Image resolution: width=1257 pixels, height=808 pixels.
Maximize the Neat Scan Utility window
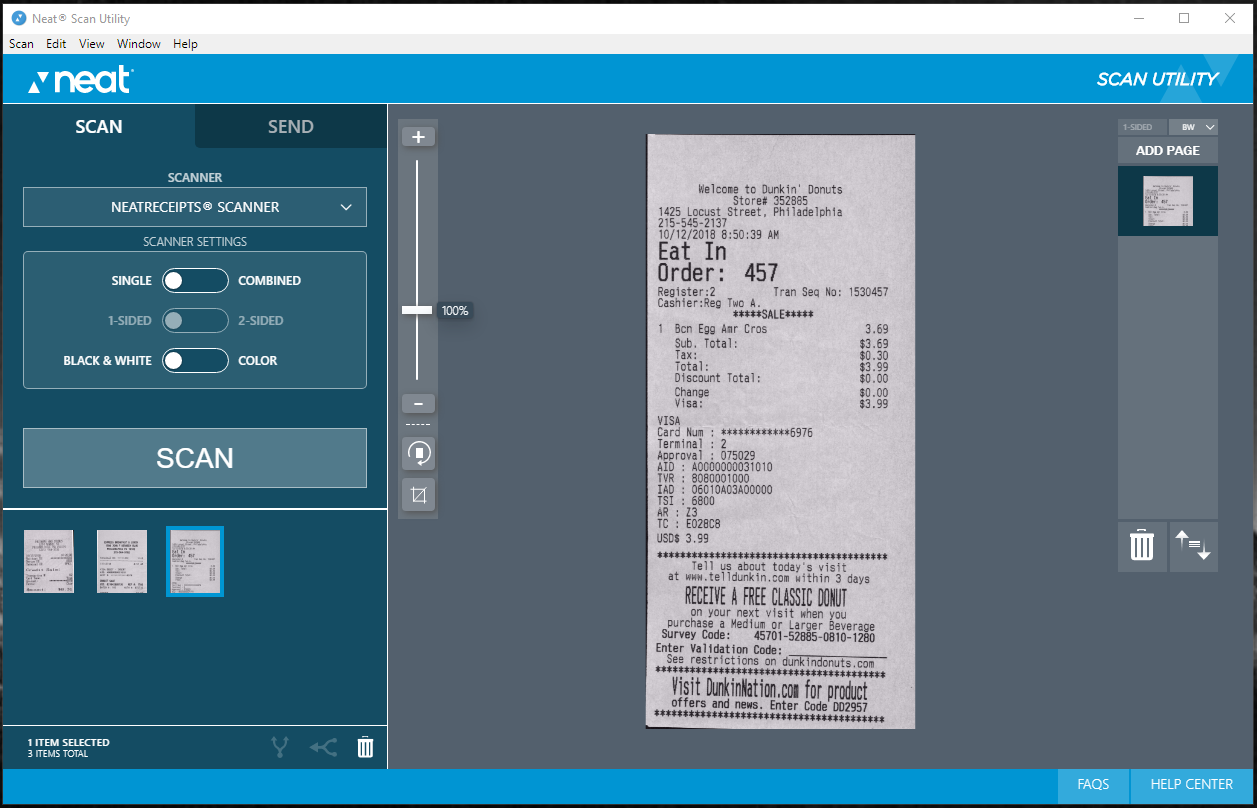pos(1184,18)
